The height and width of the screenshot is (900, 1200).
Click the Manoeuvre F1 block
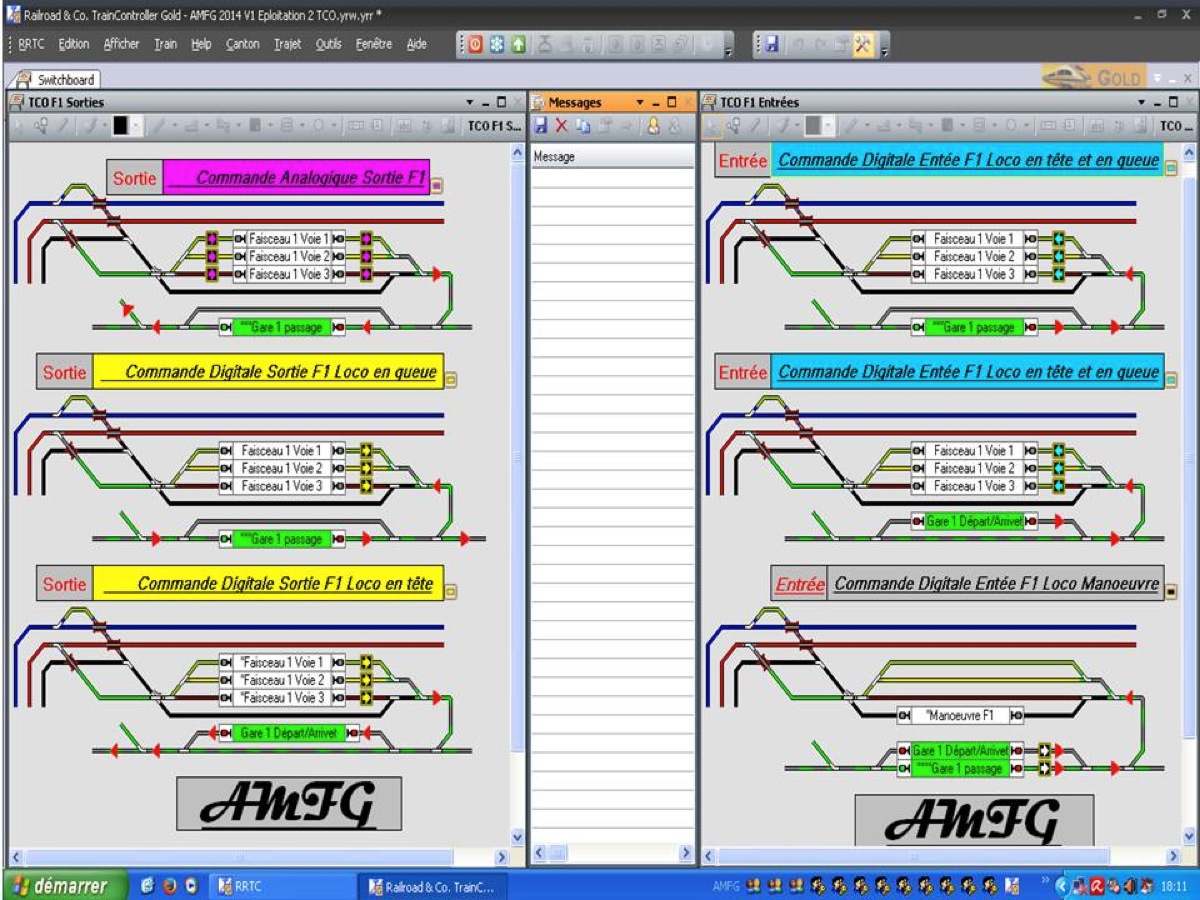point(960,715)
